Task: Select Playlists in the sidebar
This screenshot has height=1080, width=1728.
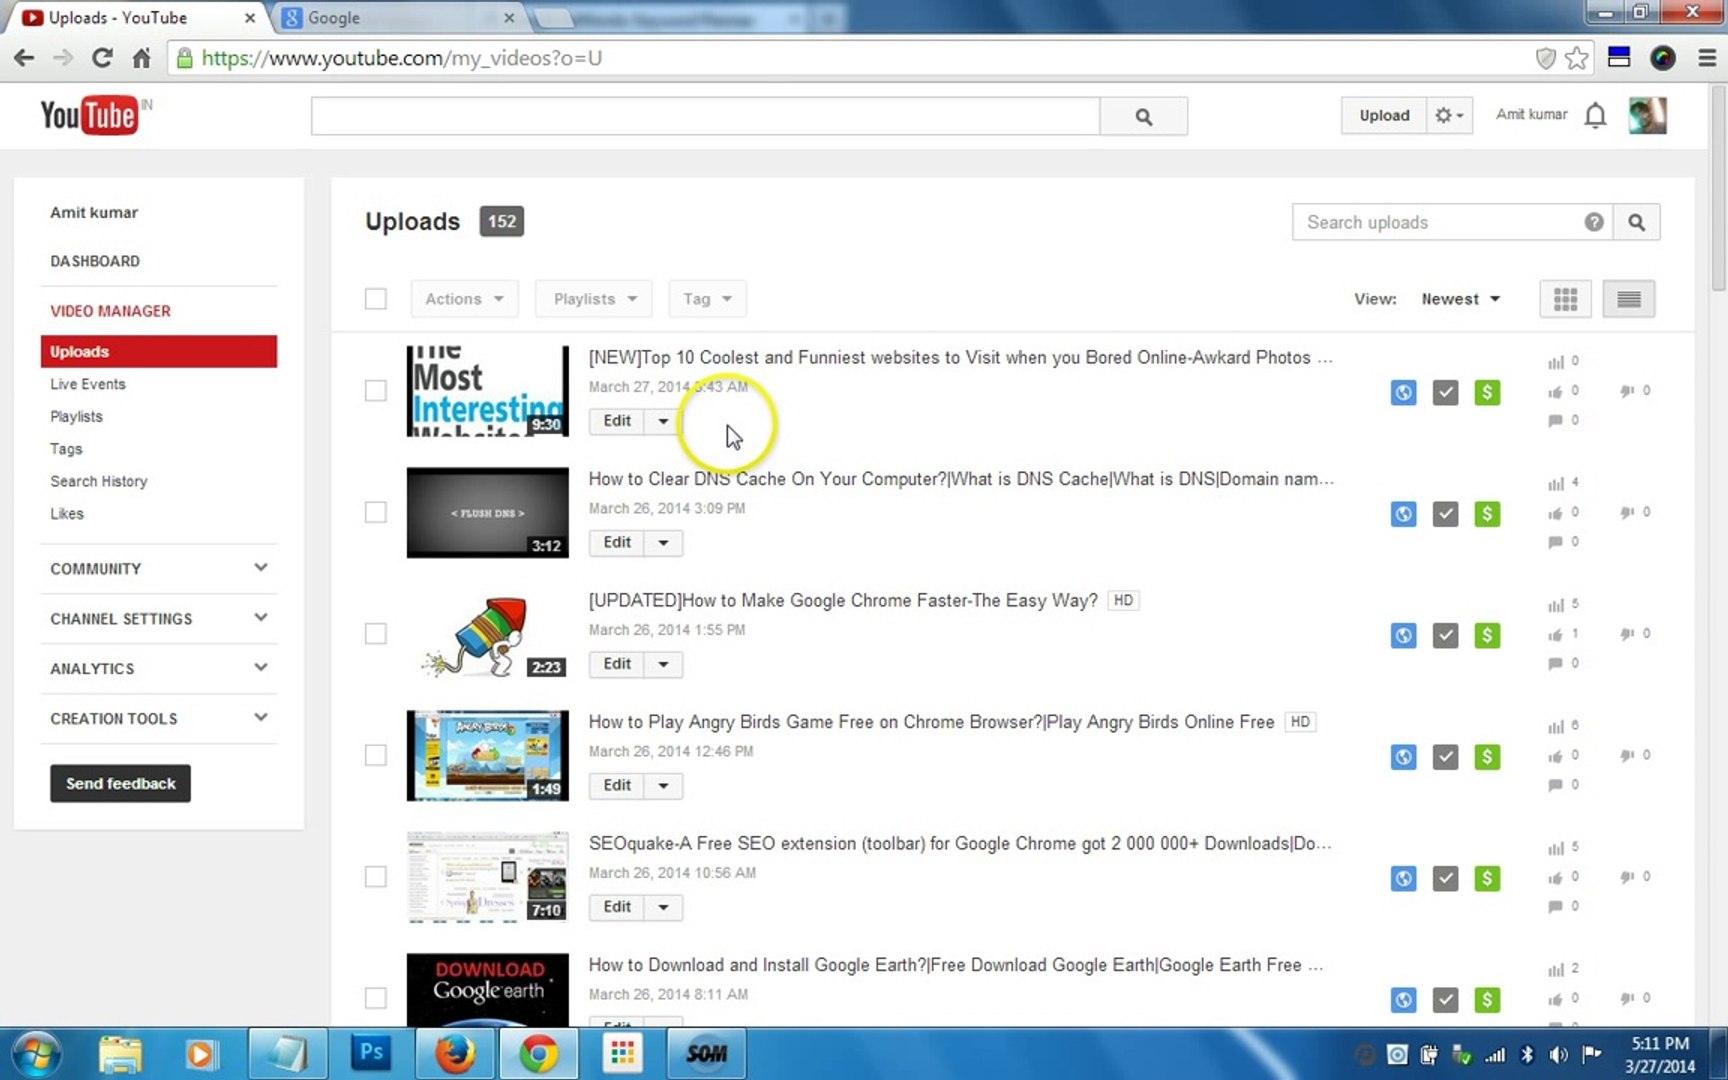Action: coord(76,417)
